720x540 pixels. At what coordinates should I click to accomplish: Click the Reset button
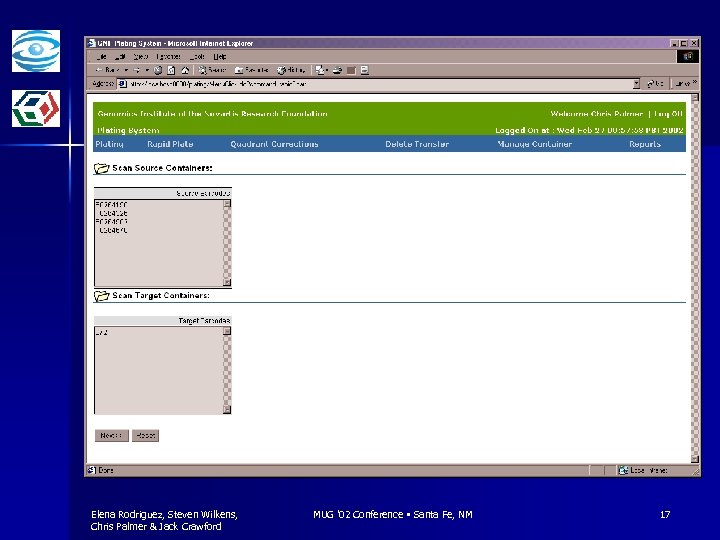pos(146,435)
